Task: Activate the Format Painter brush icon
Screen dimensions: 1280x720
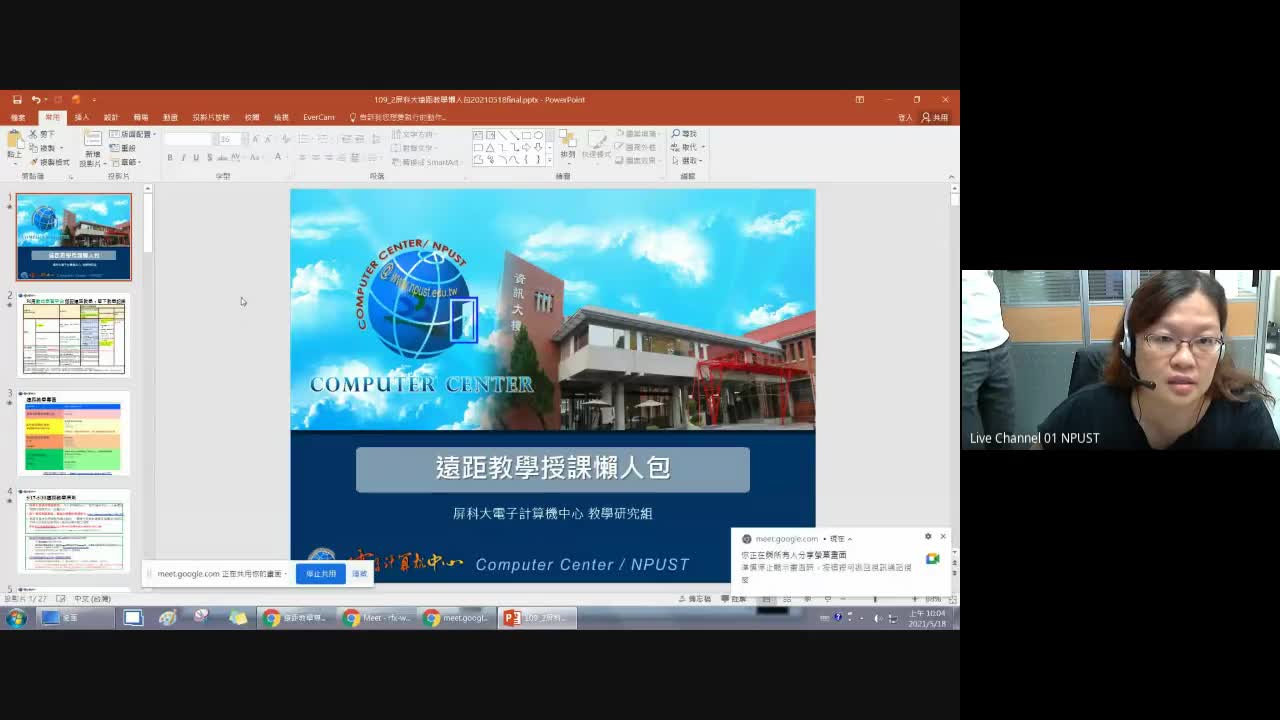Action: (50, 162)
